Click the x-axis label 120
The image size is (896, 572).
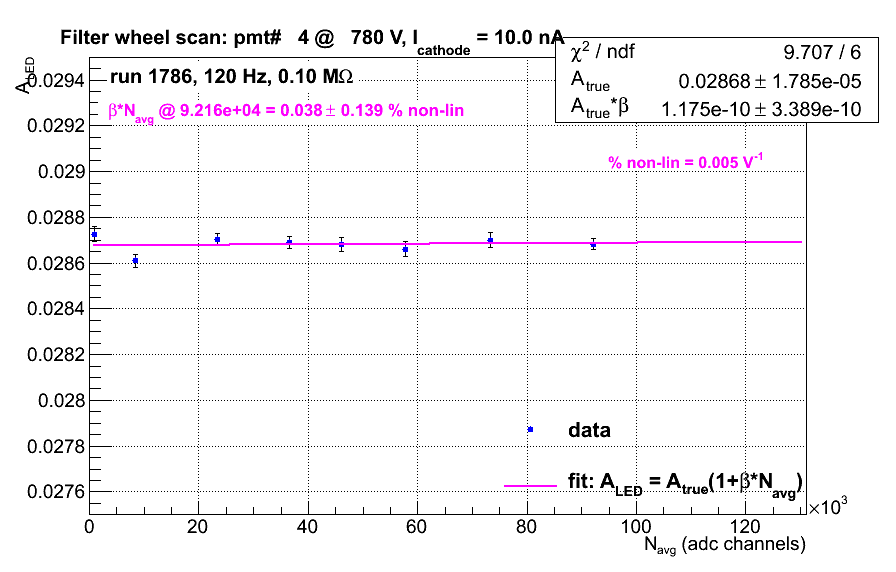coord(745,526)
